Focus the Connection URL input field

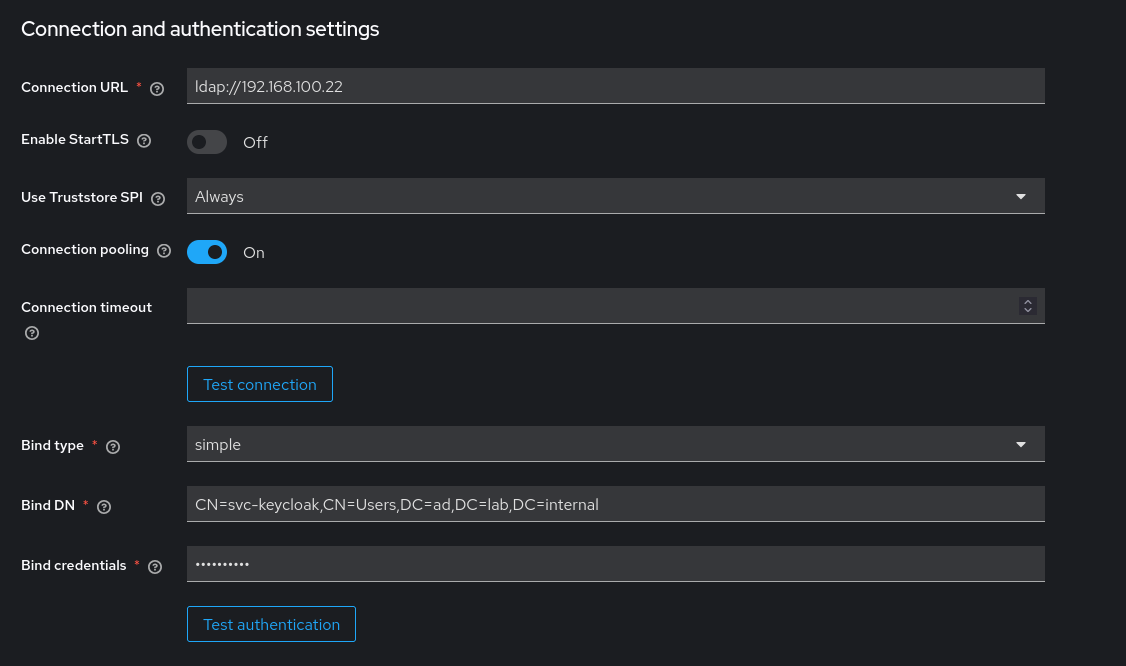click(x=615, y=86)
